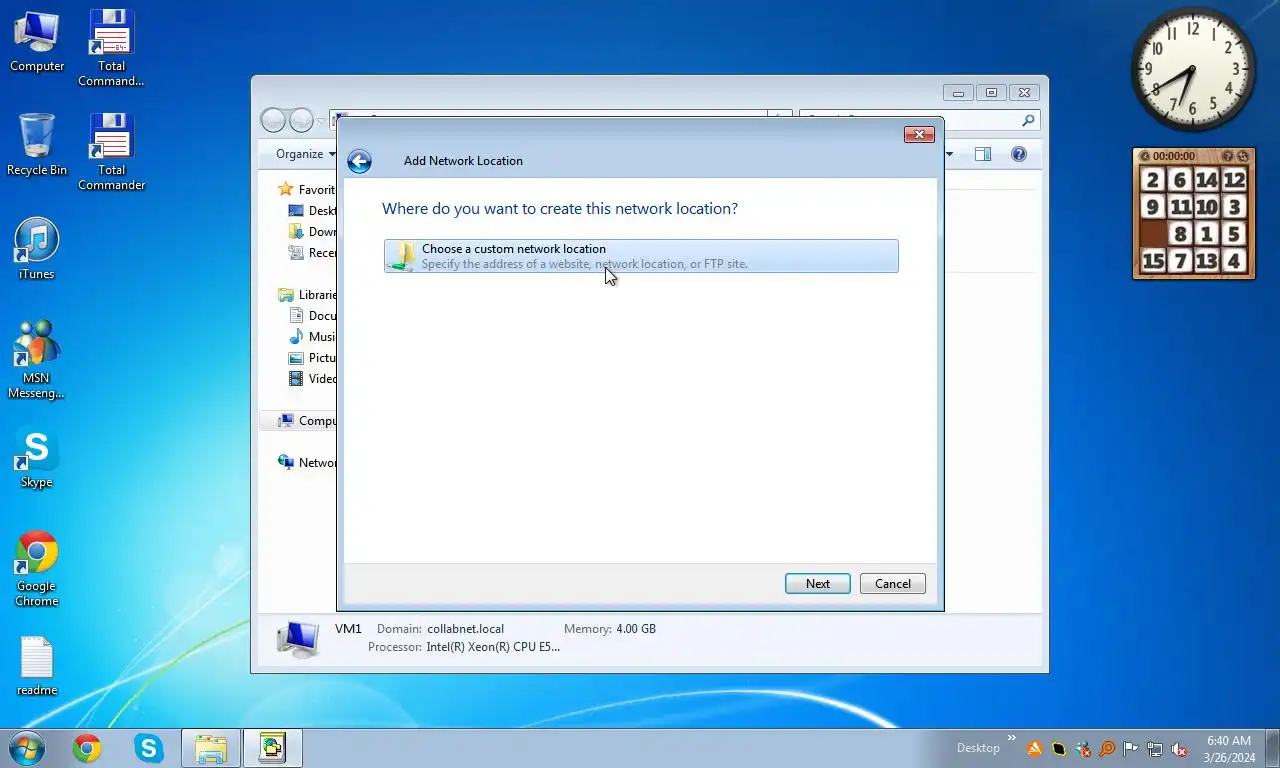Screen dimensions: 1280x768
Task: Launch Chrome from the taskbar
Action: (87, 748)
